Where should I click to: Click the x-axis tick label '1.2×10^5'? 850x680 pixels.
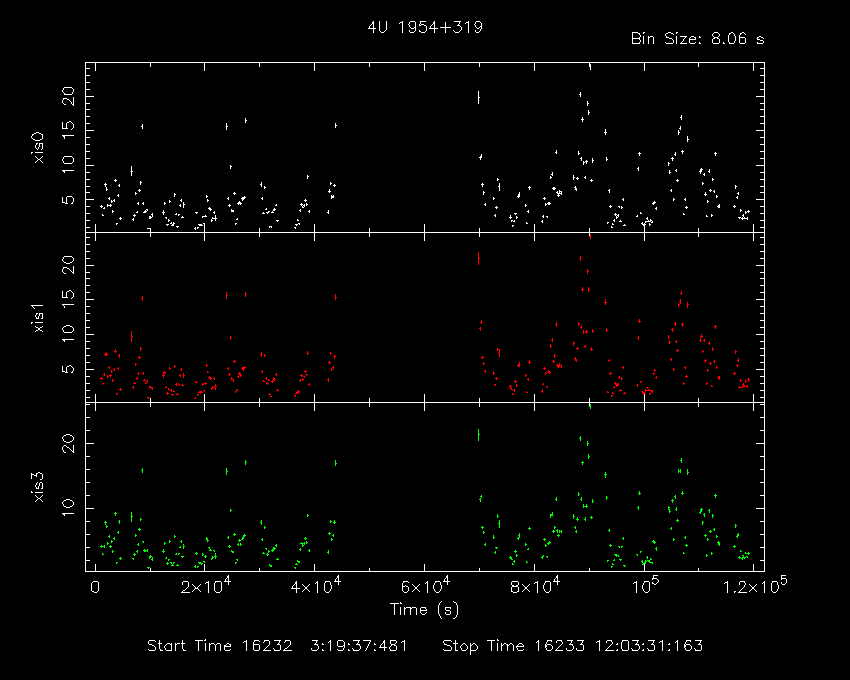click(x=755, y=586)
